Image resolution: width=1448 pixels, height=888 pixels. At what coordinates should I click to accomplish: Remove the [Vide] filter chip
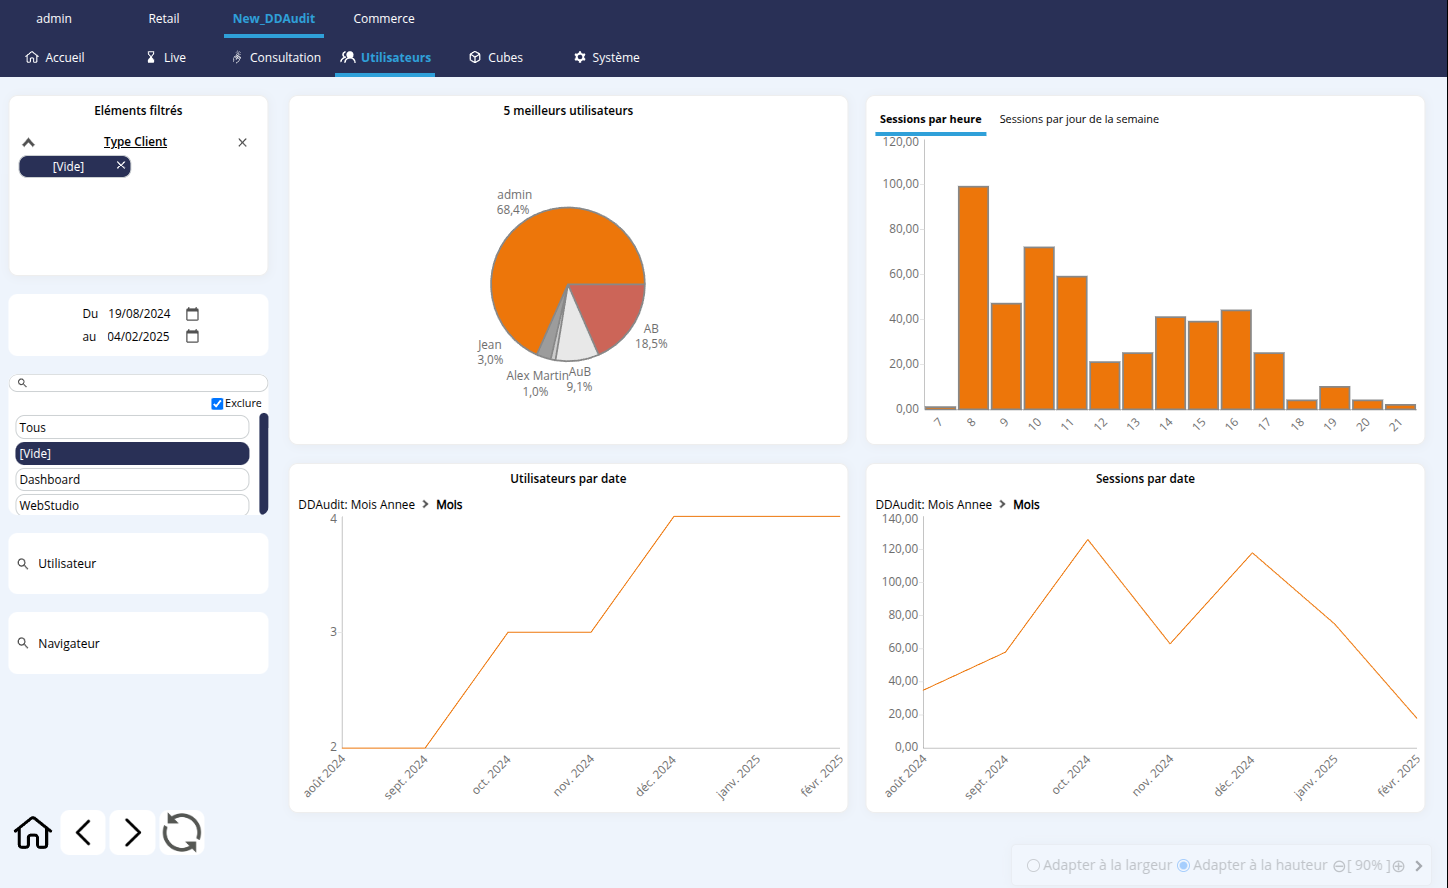coord(121,166)
